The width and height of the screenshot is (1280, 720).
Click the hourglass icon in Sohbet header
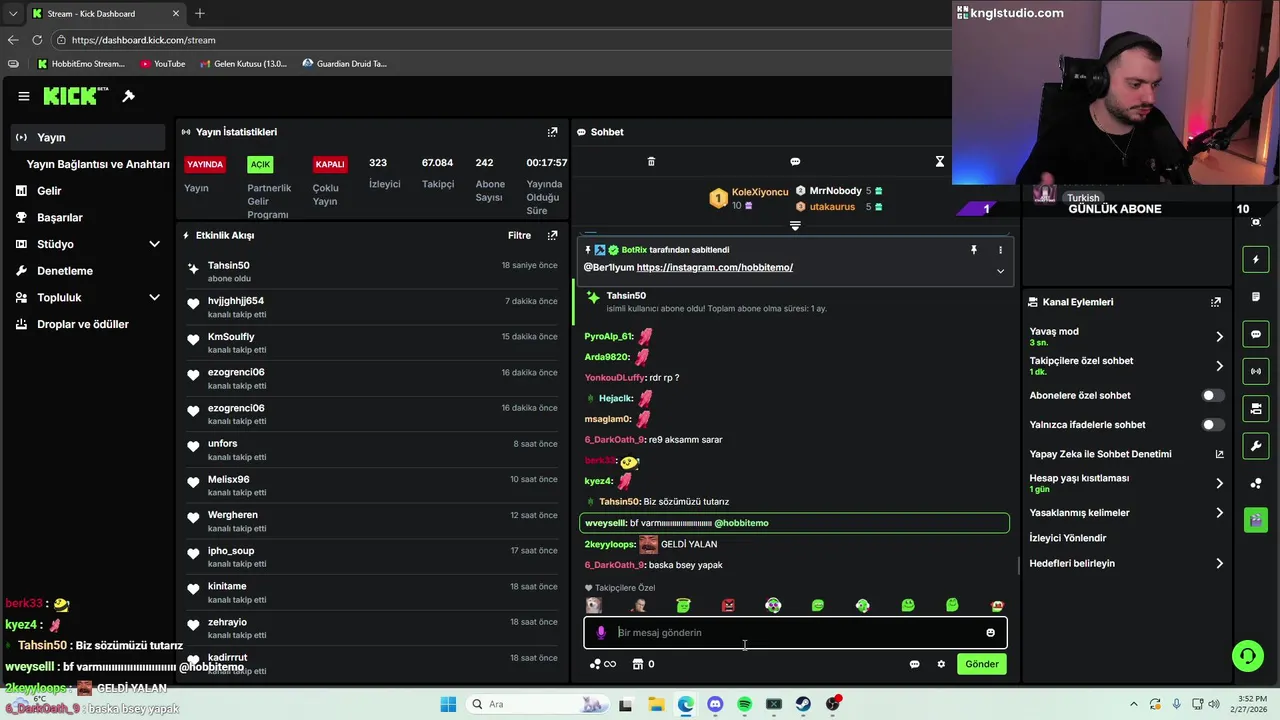pos(939,162)
